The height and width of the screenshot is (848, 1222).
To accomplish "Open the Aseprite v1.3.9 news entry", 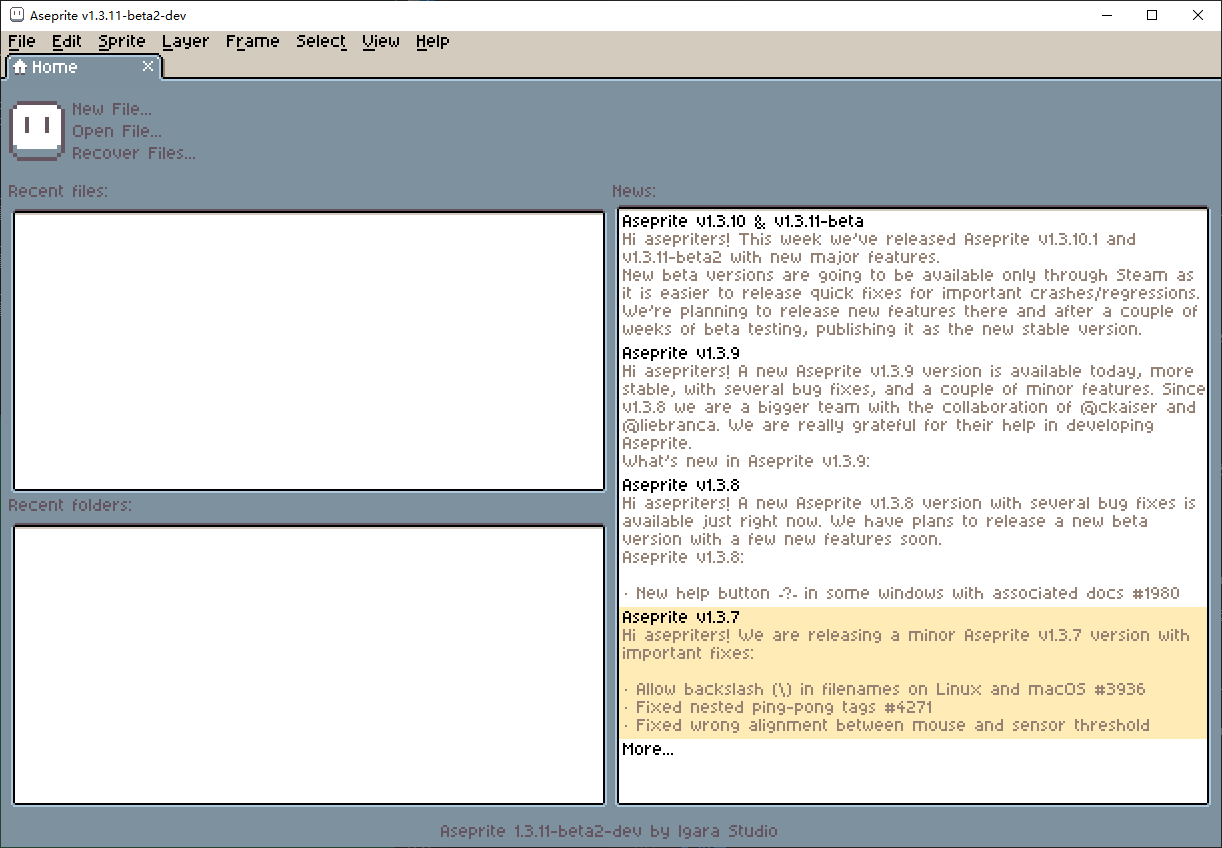I will tap(913, 407).
